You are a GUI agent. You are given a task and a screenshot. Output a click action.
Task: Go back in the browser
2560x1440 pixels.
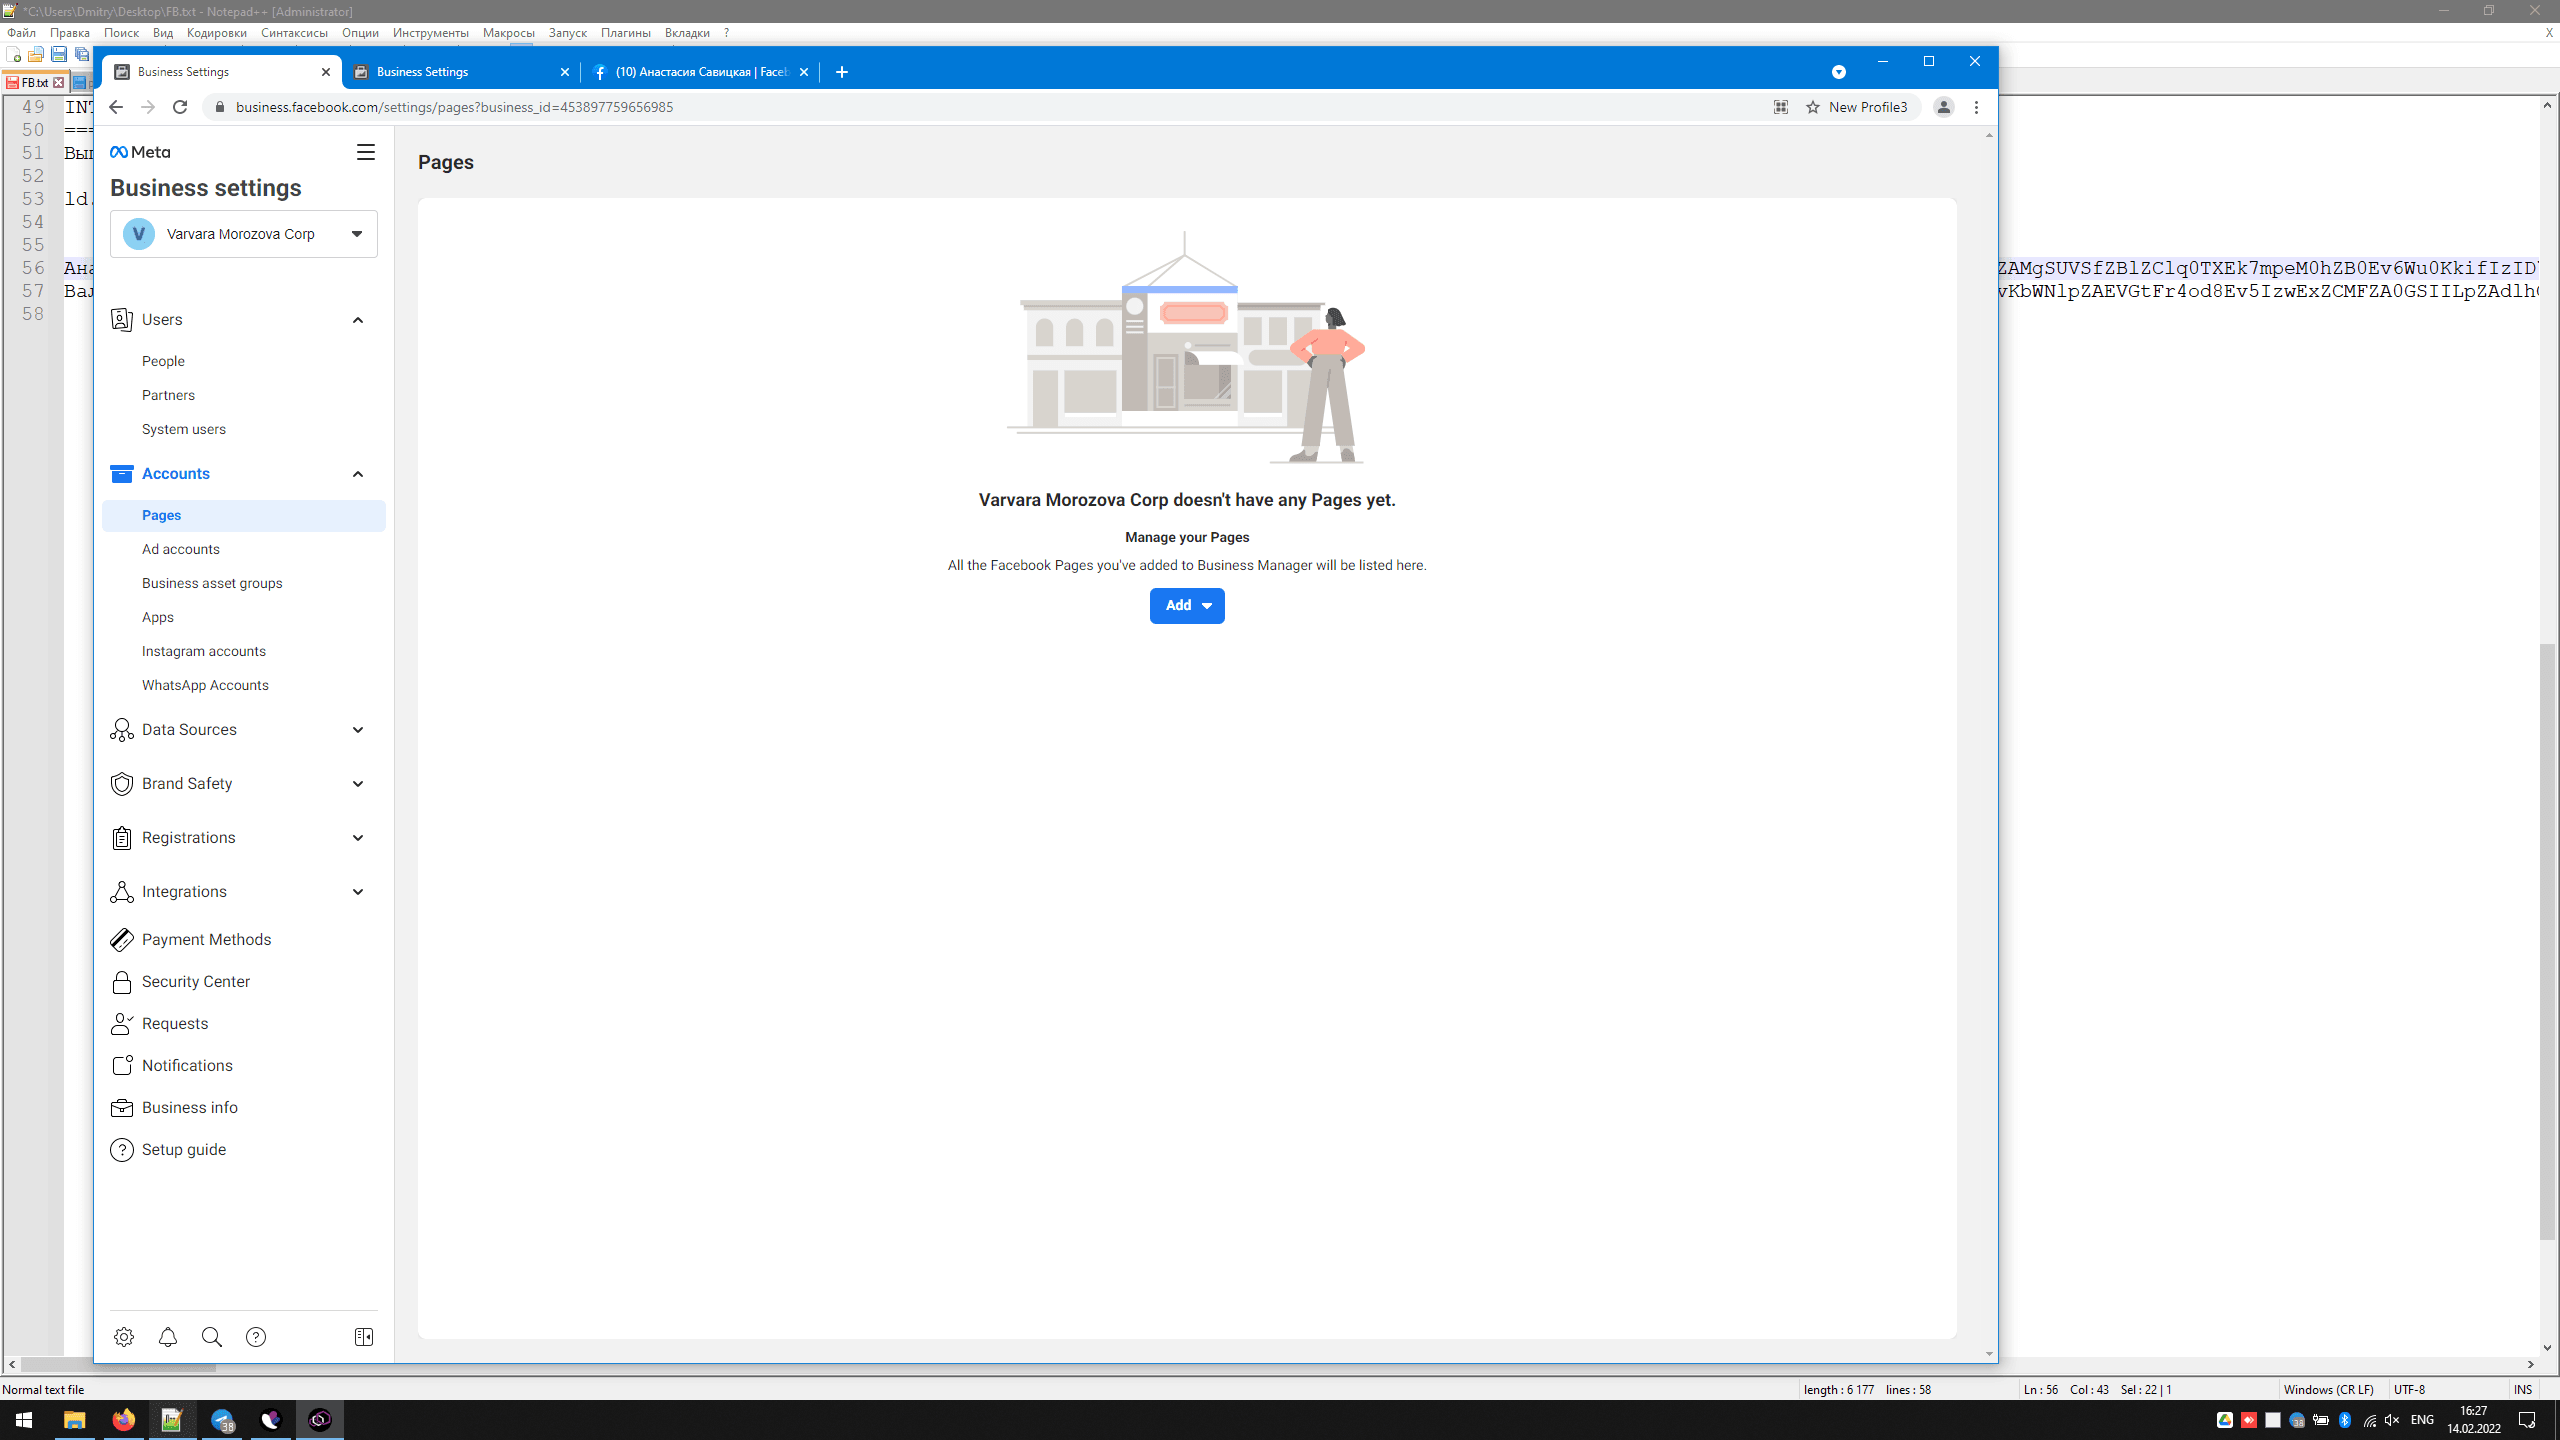116,107
